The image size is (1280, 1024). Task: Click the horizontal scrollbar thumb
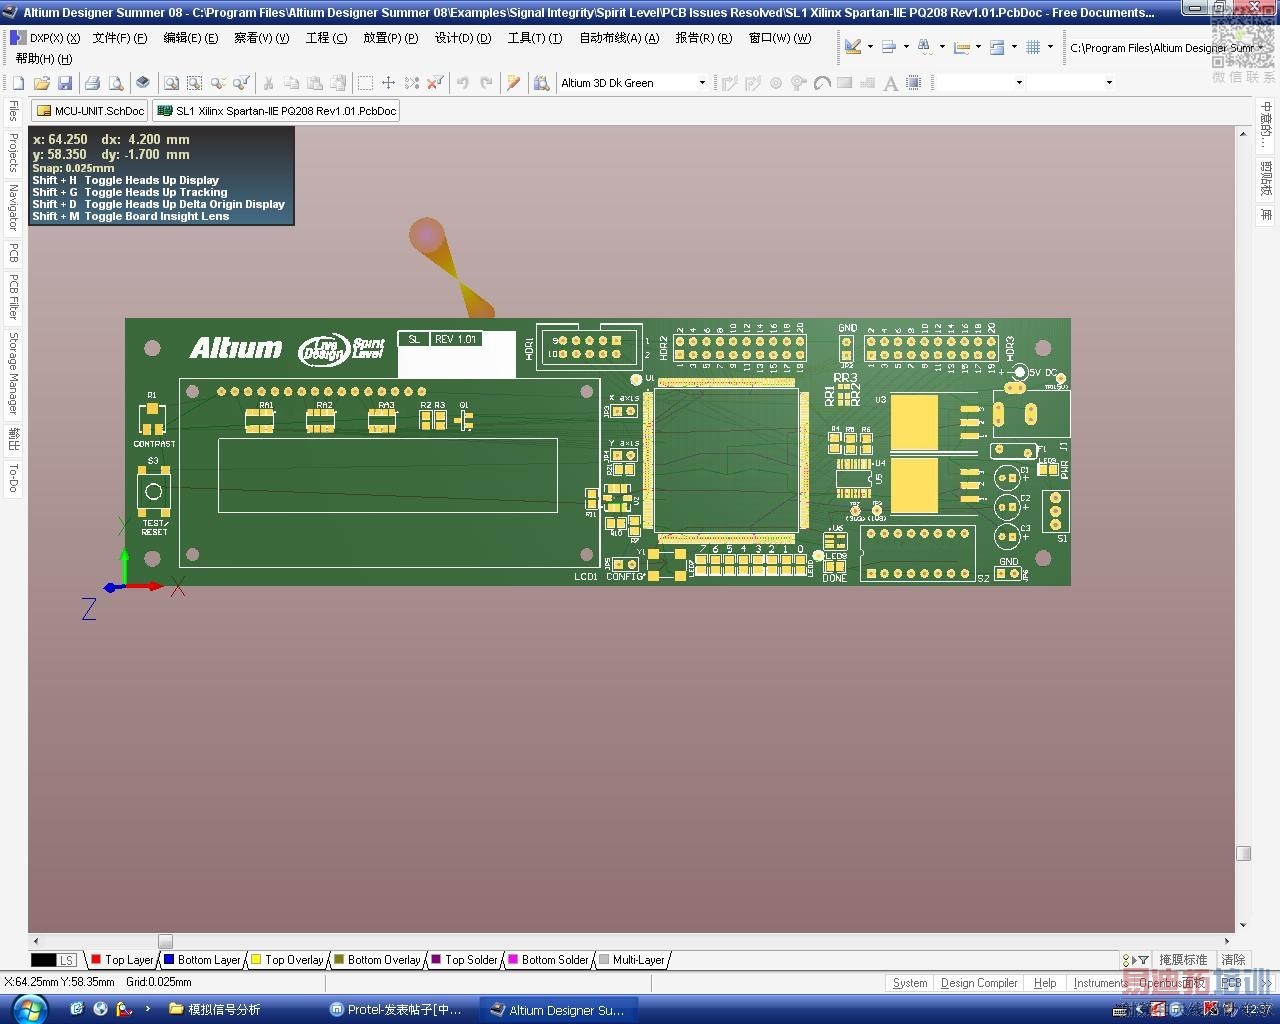[165, 941]
